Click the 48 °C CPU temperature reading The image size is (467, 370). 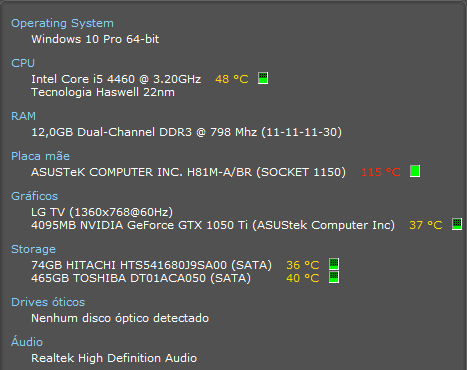click(232, 79)
